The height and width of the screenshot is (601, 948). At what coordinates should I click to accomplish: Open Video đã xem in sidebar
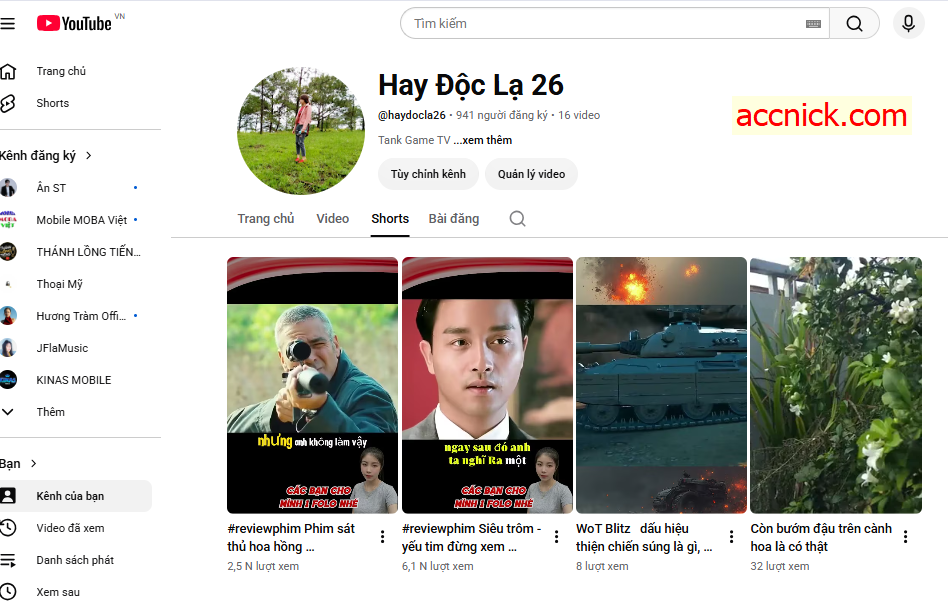pyautogui.click(x=70, y=528)
